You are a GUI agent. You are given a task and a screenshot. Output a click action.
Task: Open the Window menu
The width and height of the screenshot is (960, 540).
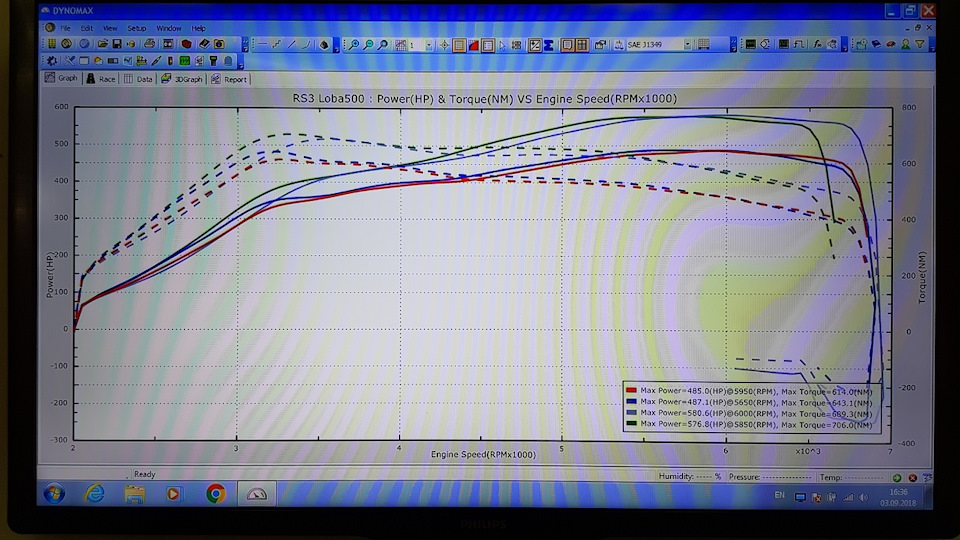(x=168, y=28)
